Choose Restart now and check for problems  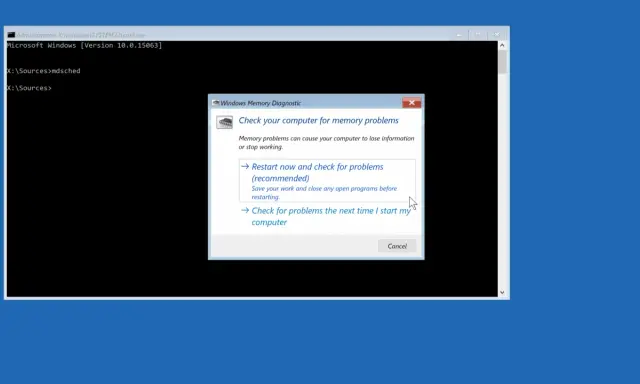click(327, 181)
